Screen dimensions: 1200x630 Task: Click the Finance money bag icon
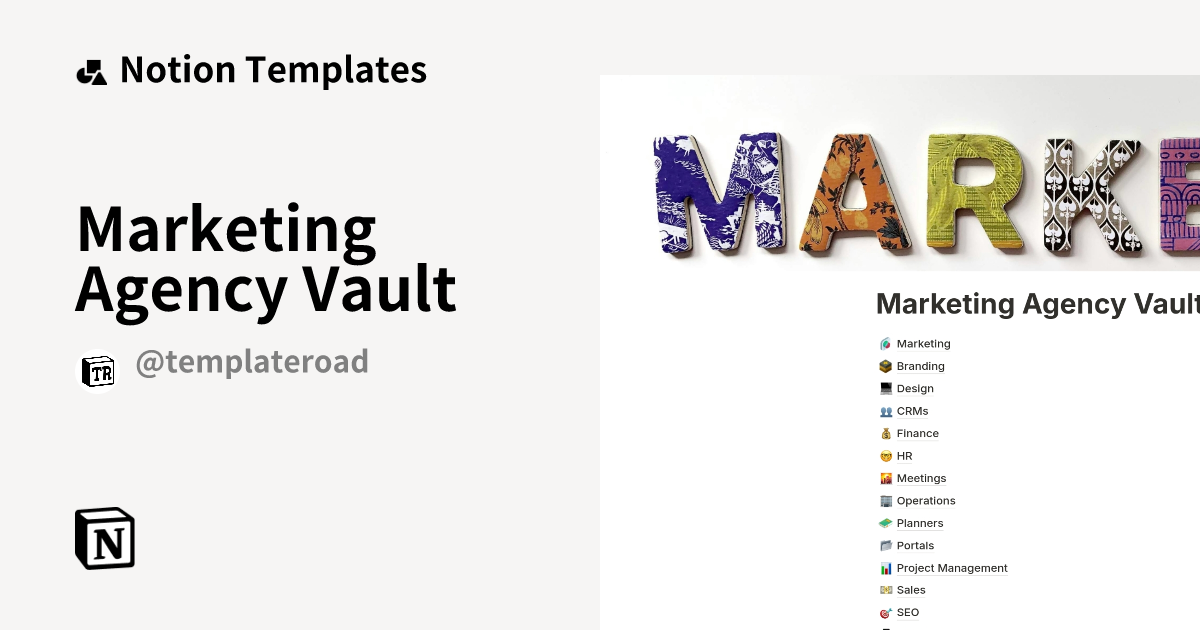click(885, 433)
